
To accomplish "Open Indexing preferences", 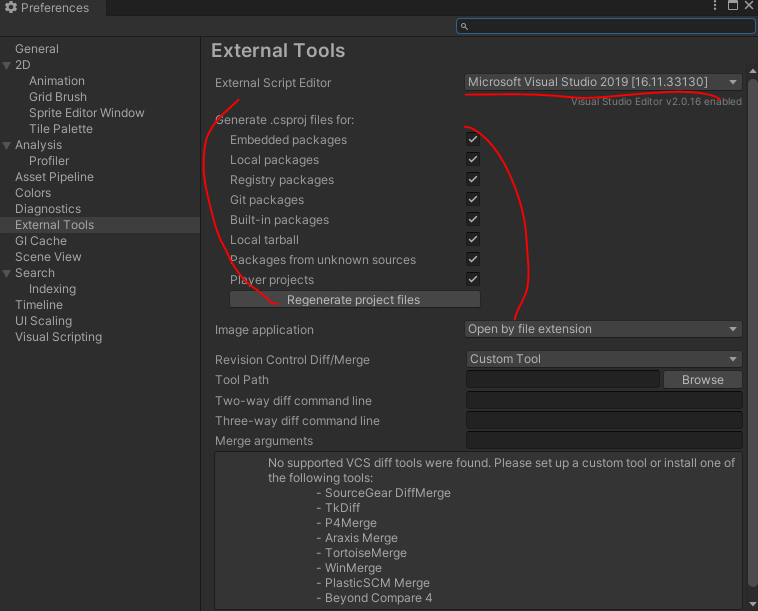I will click(x=52, y=289).
